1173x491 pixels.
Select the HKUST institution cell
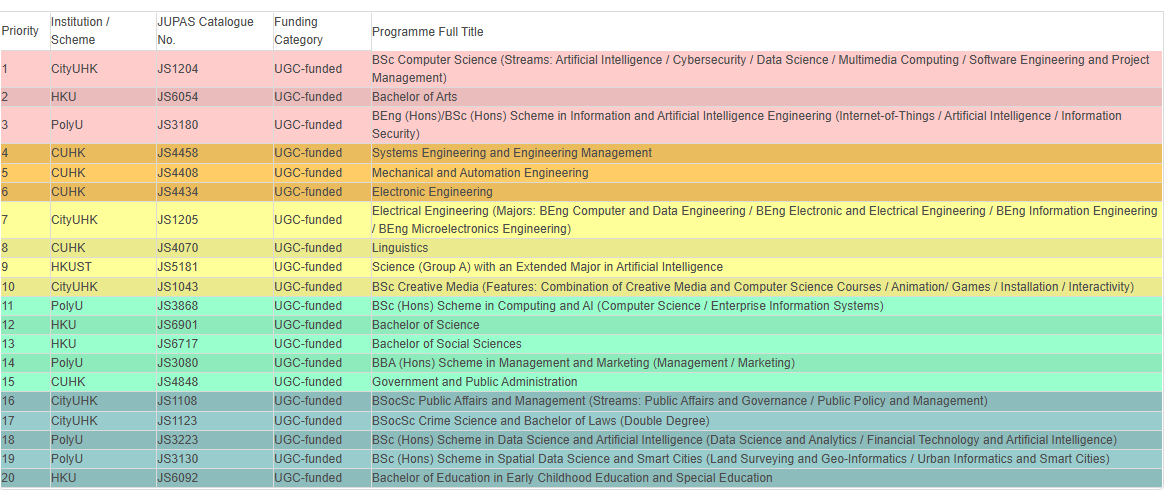[71, 267]
